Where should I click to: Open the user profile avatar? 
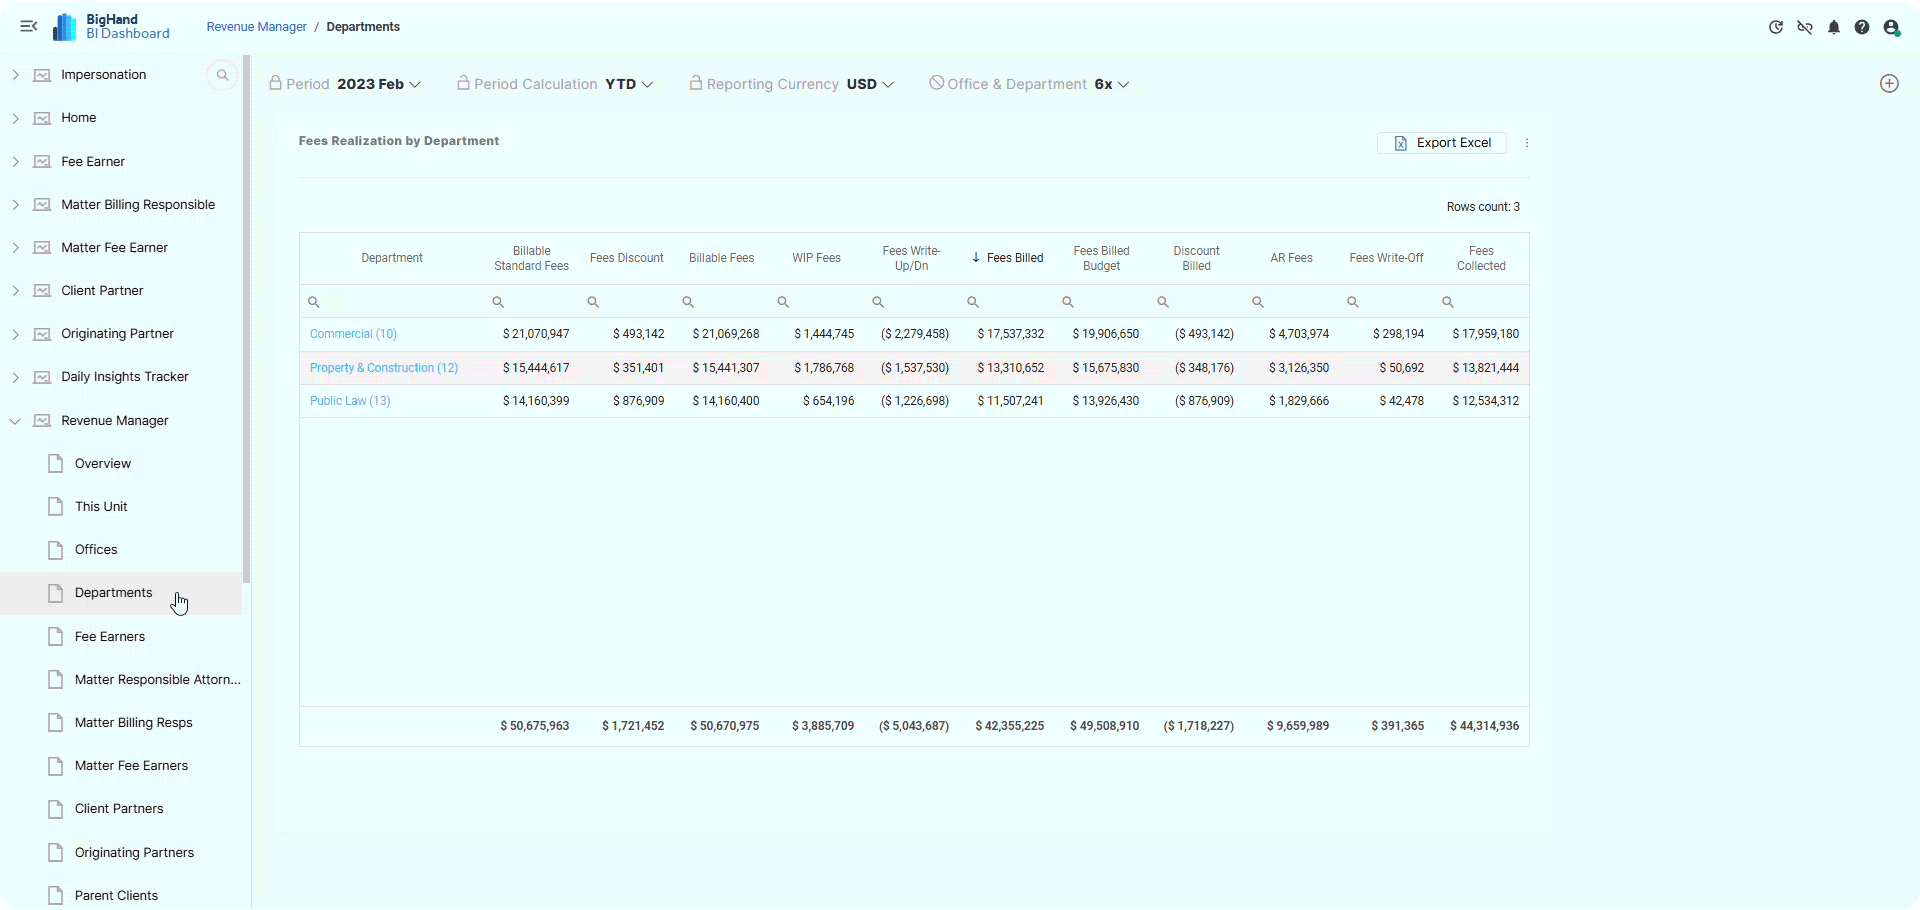[1891, 28]
